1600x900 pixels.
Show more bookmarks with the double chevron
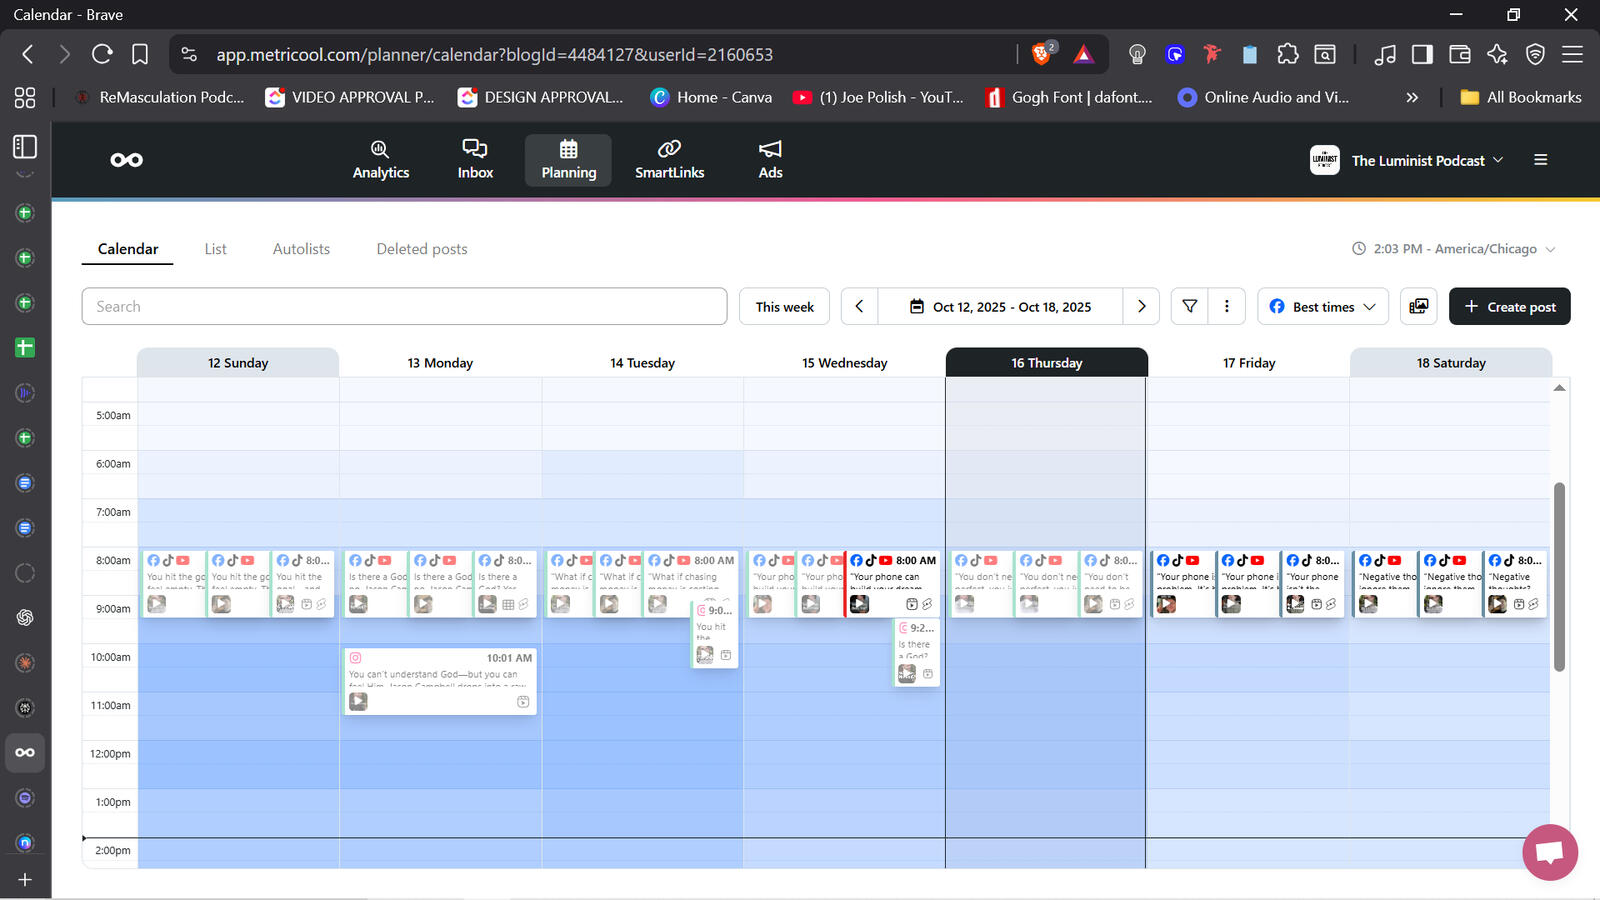click(1412, 97)
